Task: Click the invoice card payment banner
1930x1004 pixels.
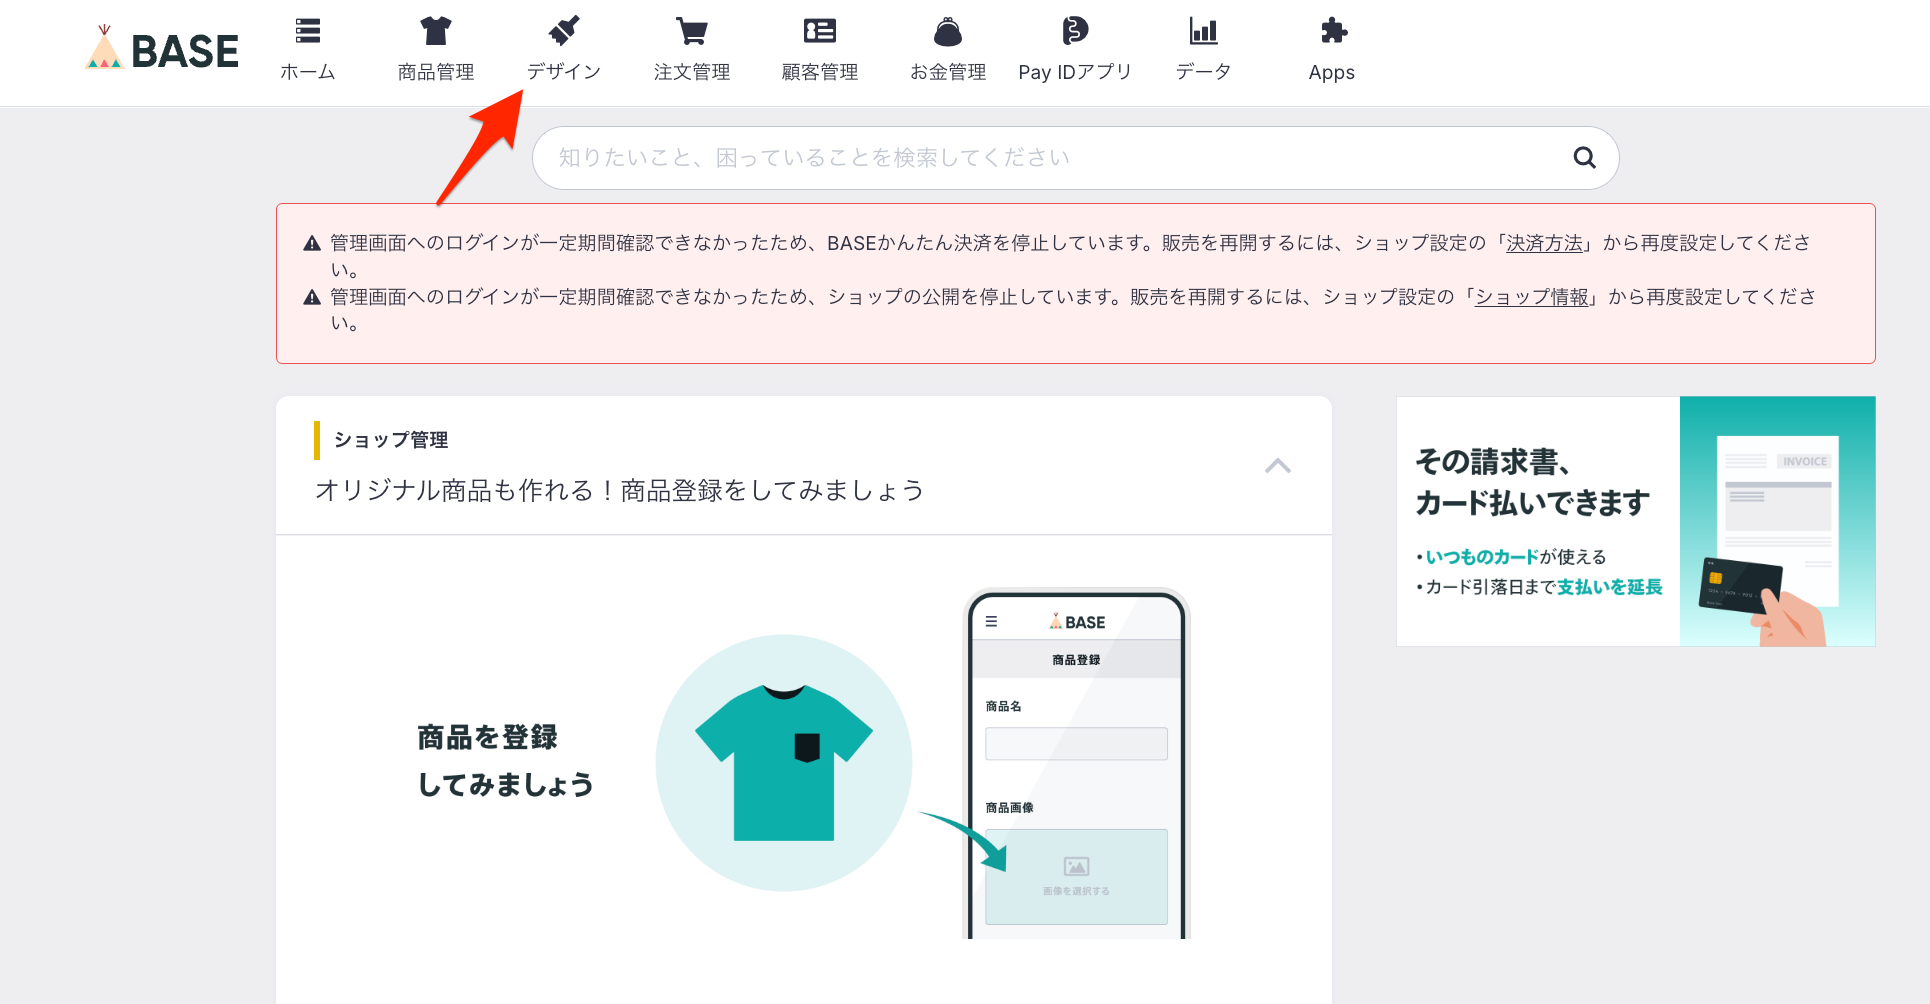Action: tap(1635, 521)
